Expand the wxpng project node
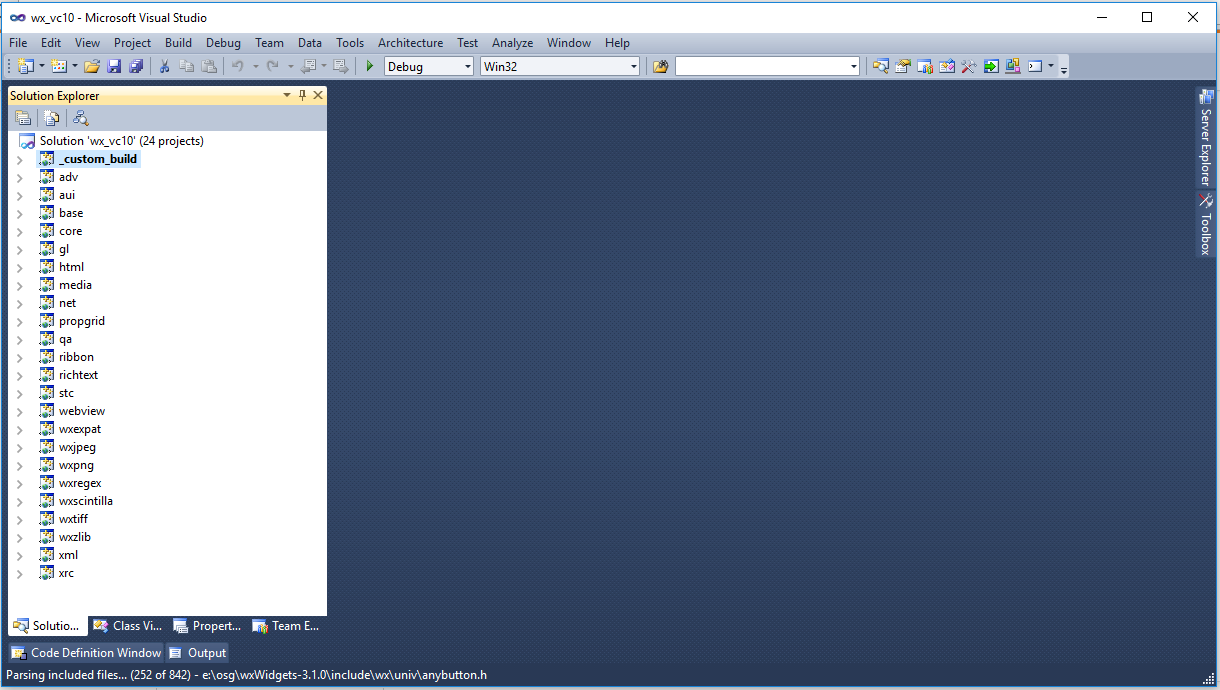1220x690 pixels. pos(20,465)
